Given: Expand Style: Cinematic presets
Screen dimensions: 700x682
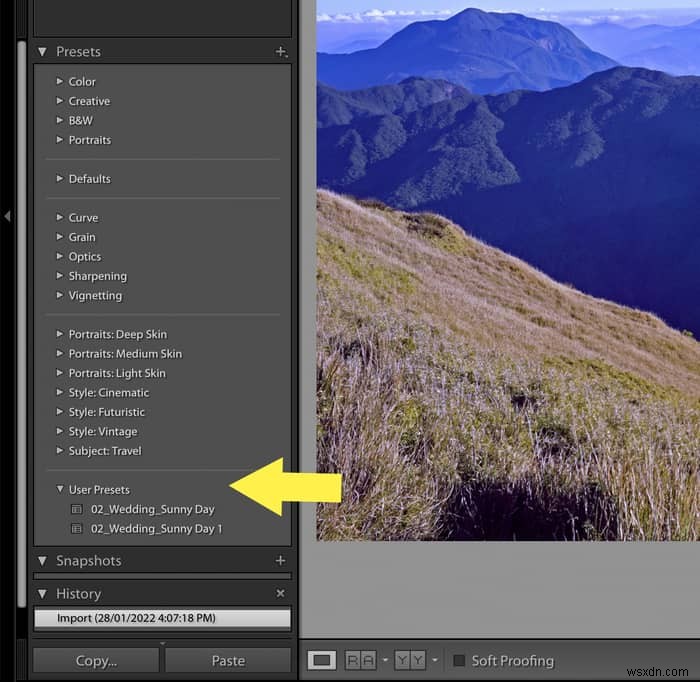Looking at the screenshot, I should point(59,392).
